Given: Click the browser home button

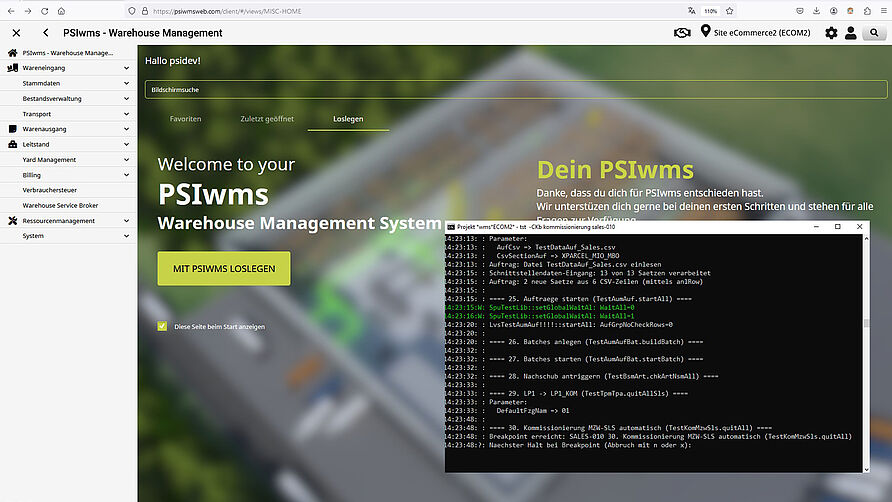Looking at the screenshot, I should pyautogui.click(x=61, y=11).
